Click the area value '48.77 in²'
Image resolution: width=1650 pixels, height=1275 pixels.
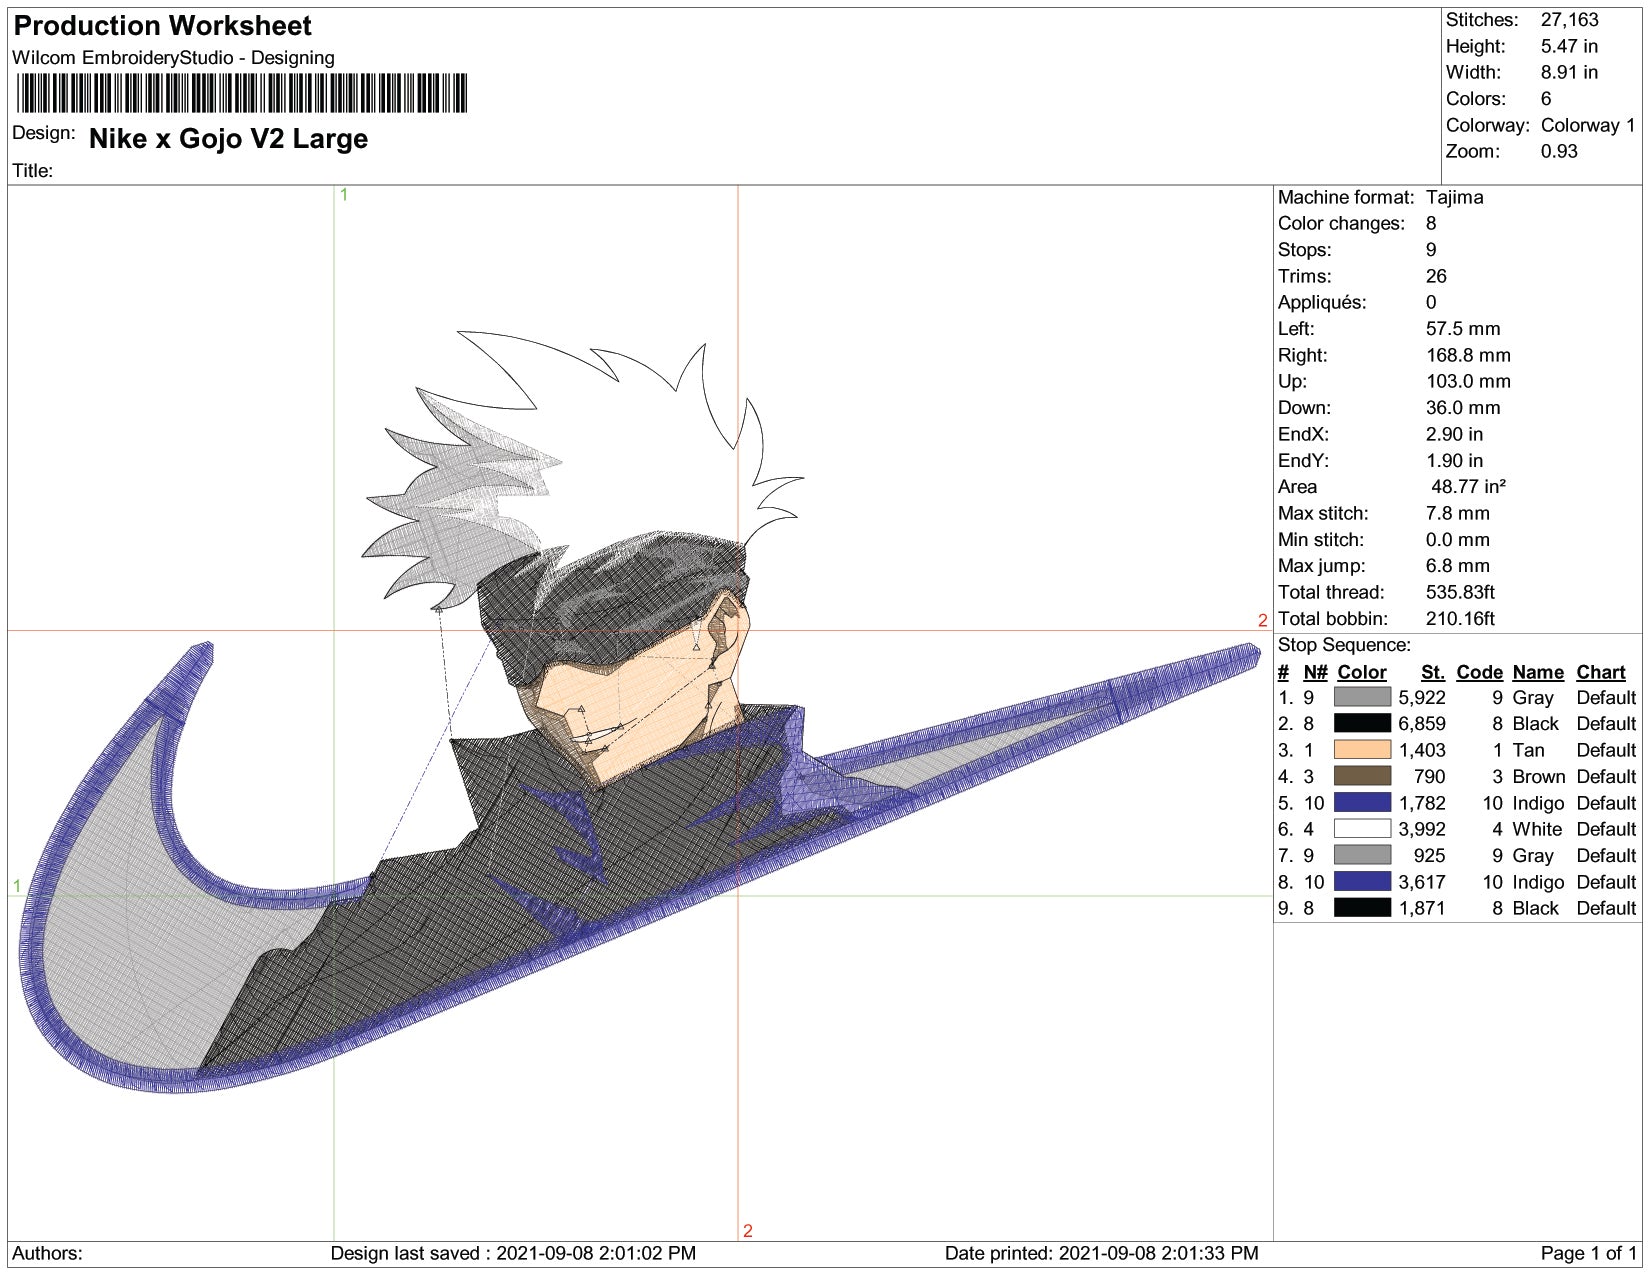click(x=1468, y=487)
